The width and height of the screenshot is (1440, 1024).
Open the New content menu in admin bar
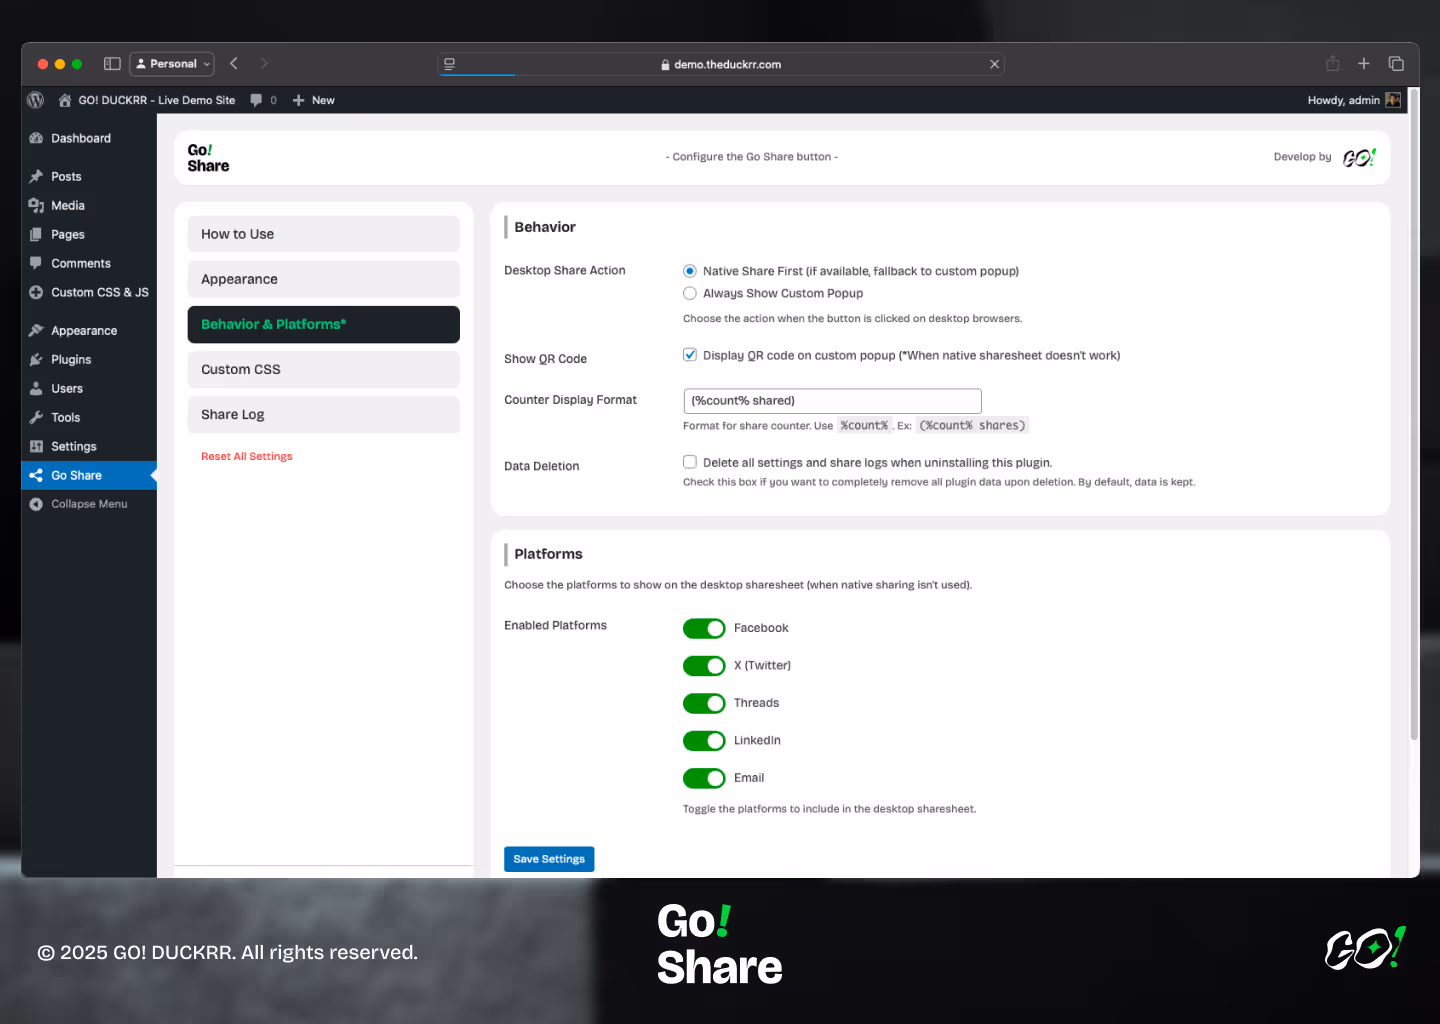[x=314, y=100]
